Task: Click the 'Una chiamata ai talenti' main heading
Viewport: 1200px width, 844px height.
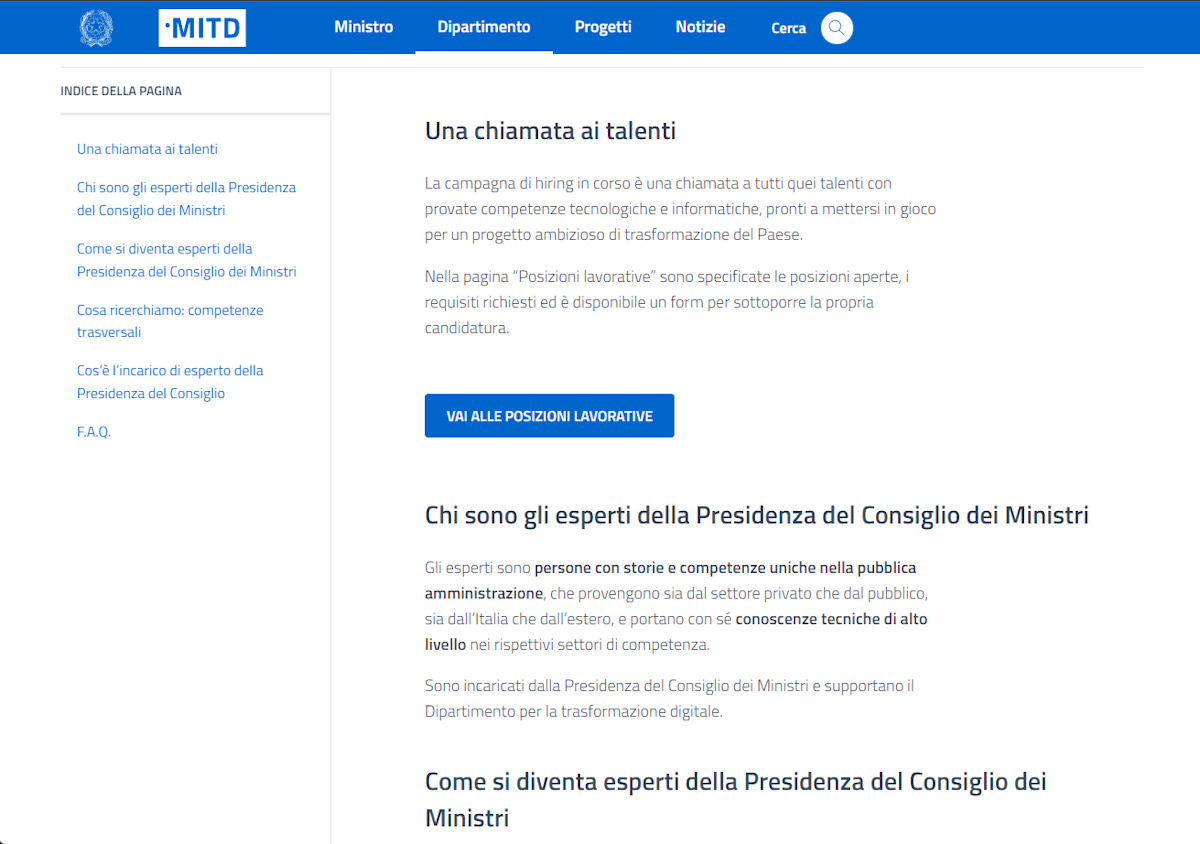Action: coord(551,131)
